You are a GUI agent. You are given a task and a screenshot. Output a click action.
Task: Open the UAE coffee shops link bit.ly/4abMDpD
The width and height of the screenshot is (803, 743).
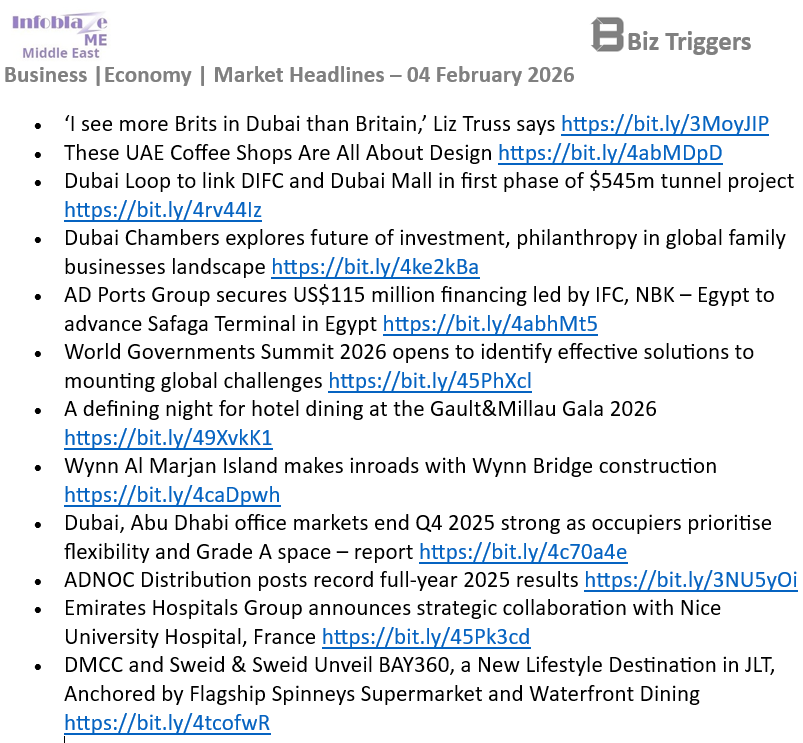610,153
